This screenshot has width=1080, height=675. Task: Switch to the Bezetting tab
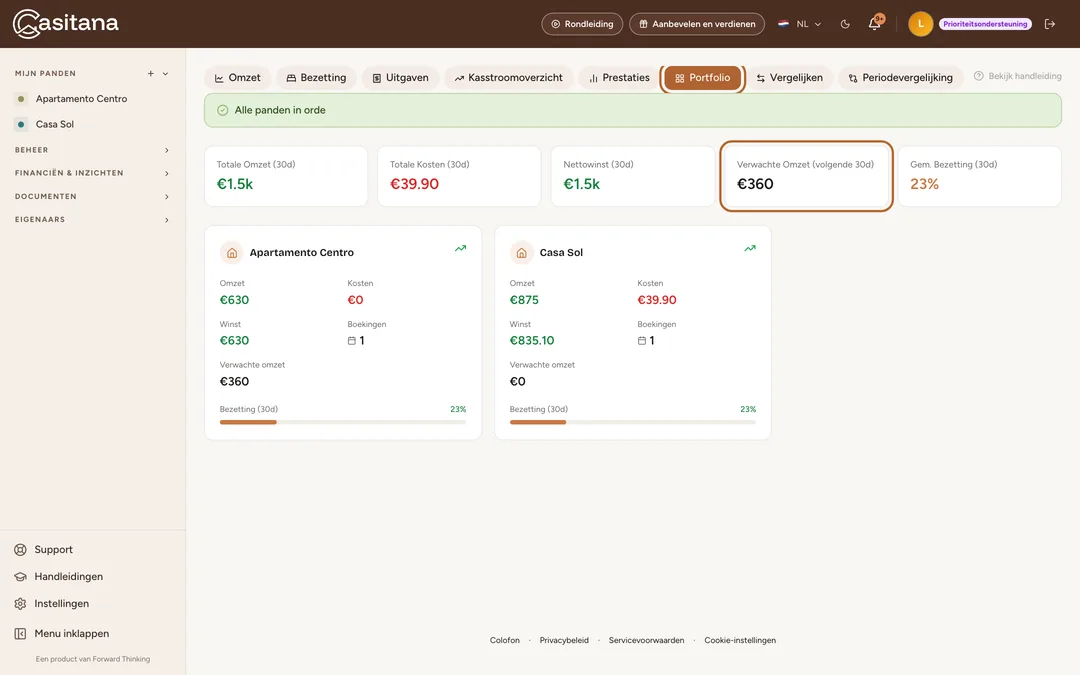(316, 78)
